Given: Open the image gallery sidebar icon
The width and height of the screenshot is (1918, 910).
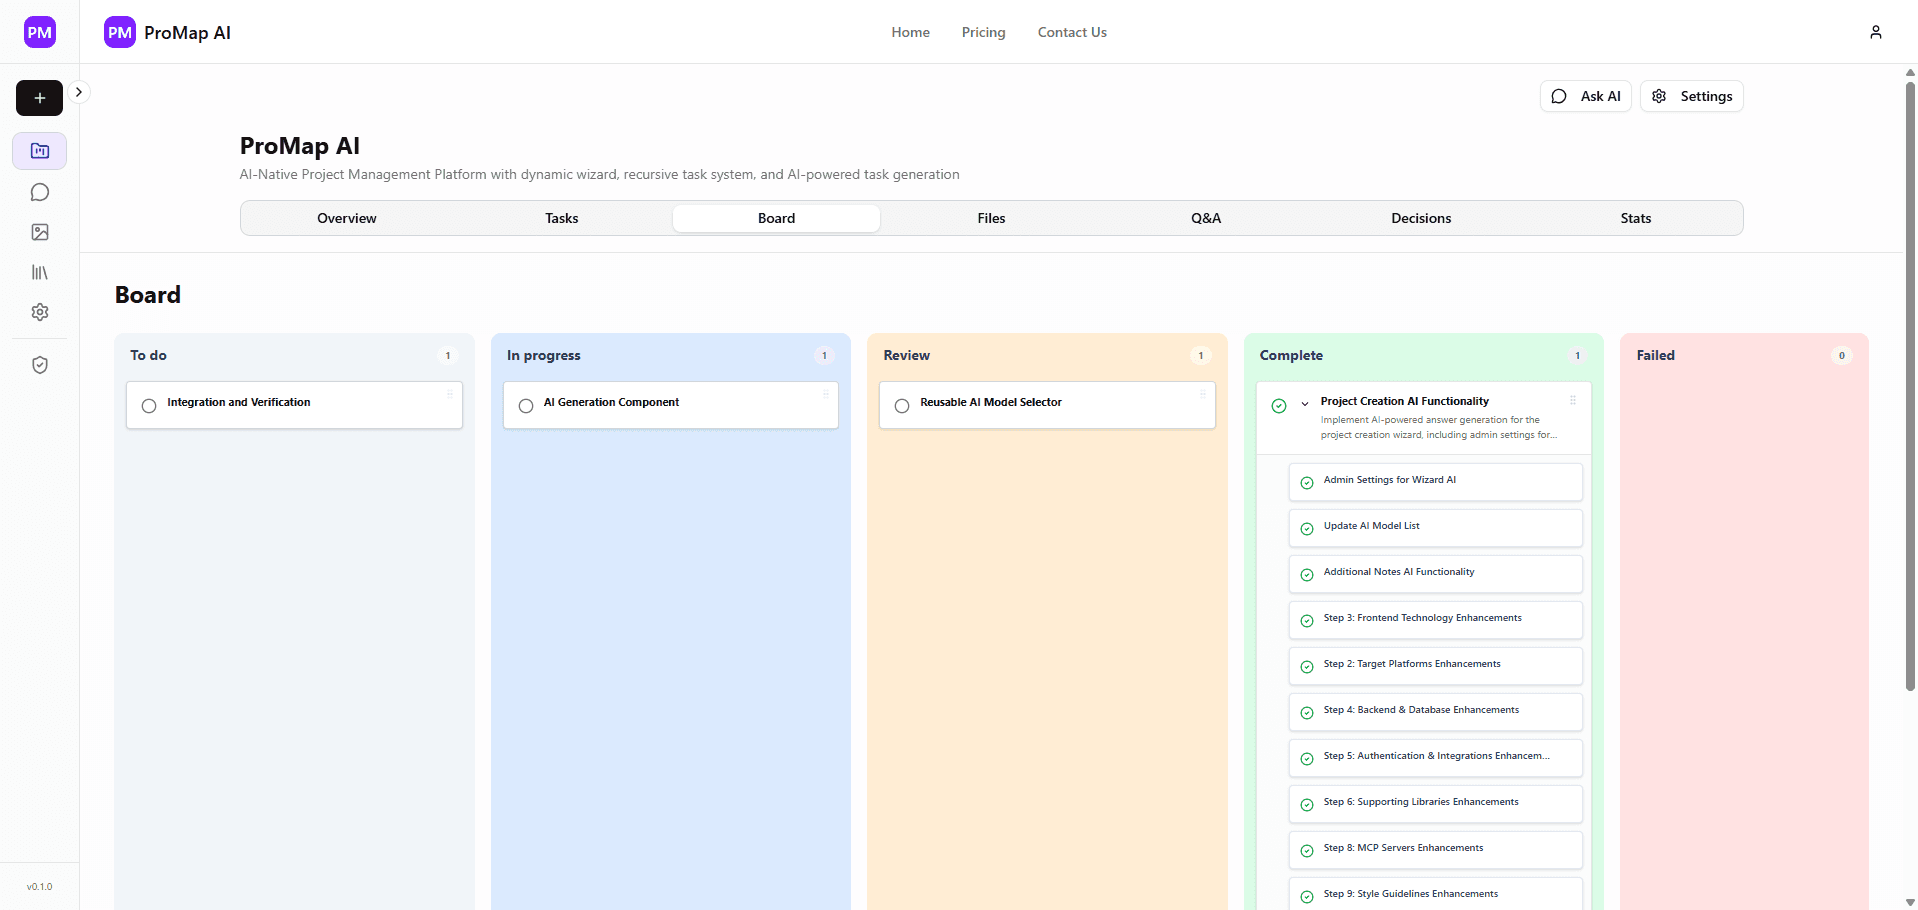Looking at the screenshot, I should click(x=40, y=232).
